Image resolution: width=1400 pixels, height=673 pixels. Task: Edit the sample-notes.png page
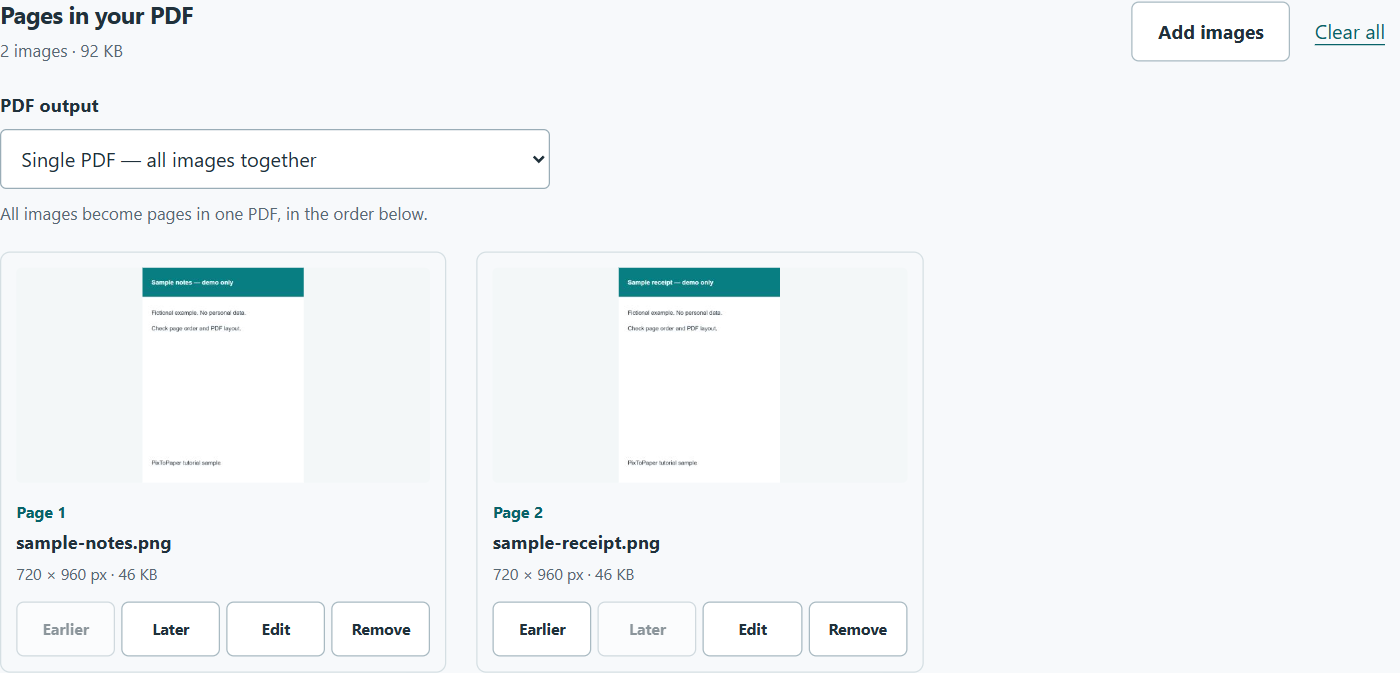(x=276, y=629)
